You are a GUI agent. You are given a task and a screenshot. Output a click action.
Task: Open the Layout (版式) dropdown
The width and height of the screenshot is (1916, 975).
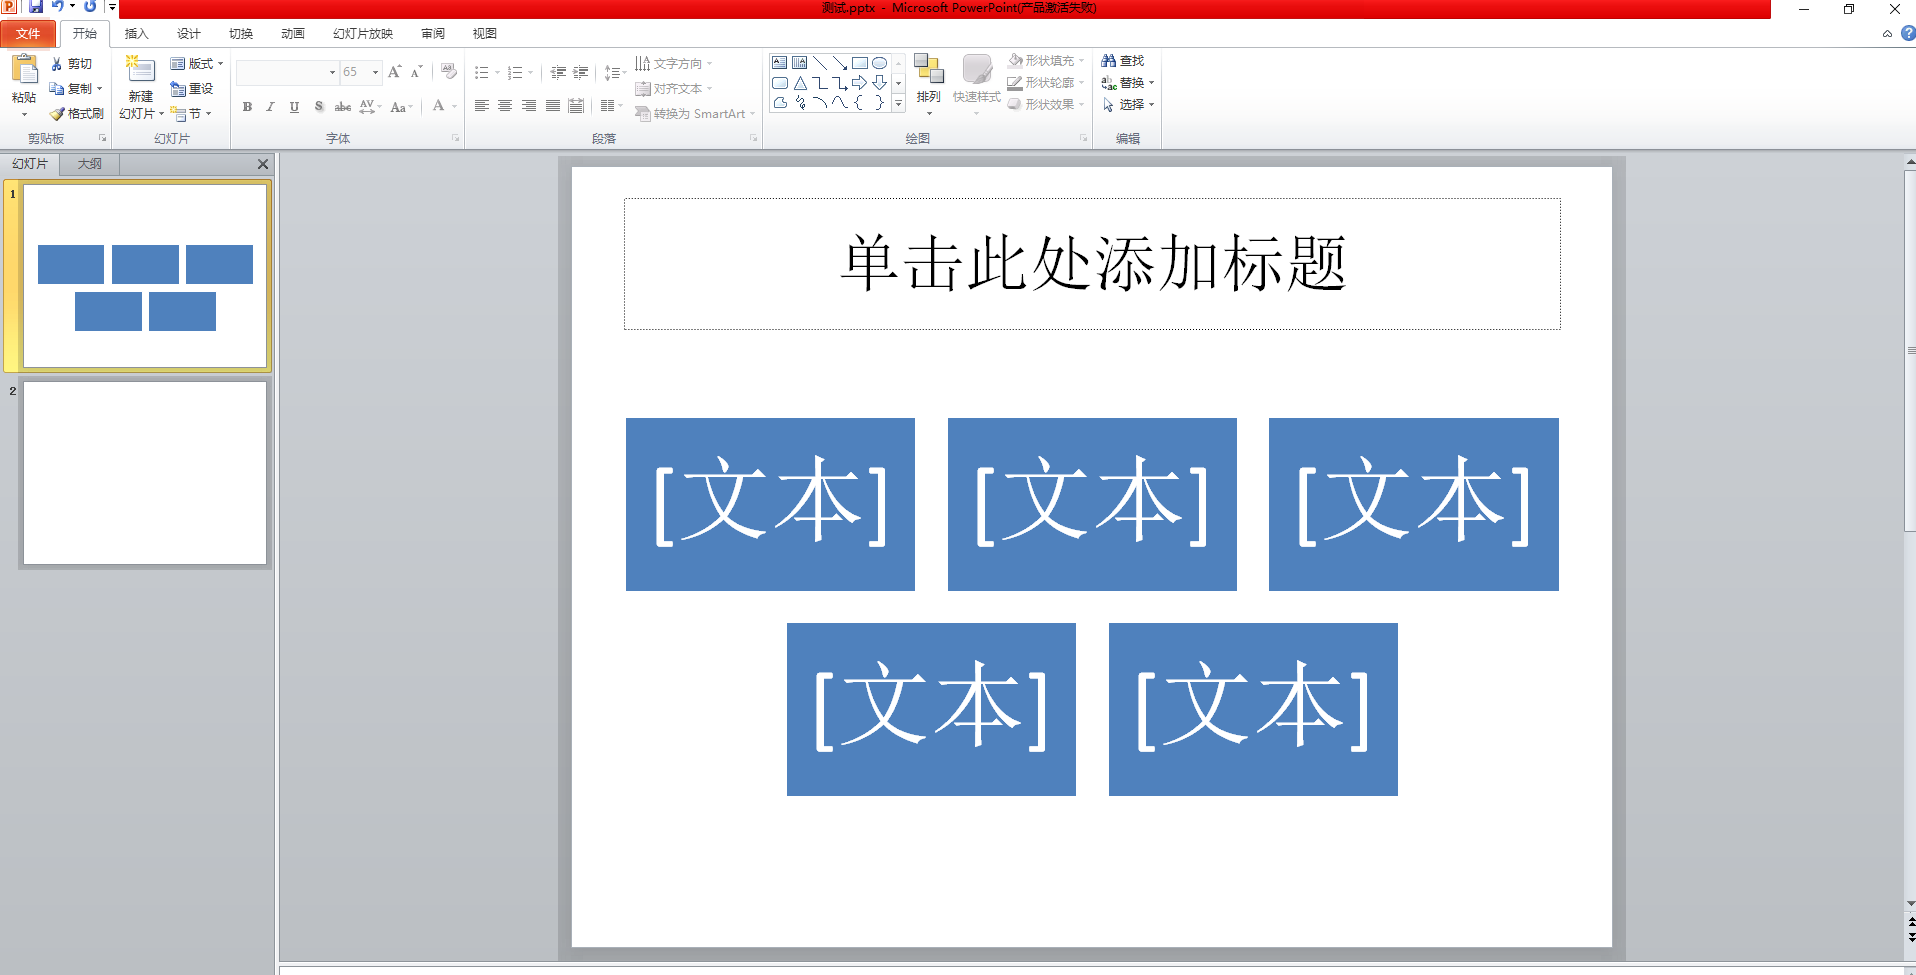[197, 63]
